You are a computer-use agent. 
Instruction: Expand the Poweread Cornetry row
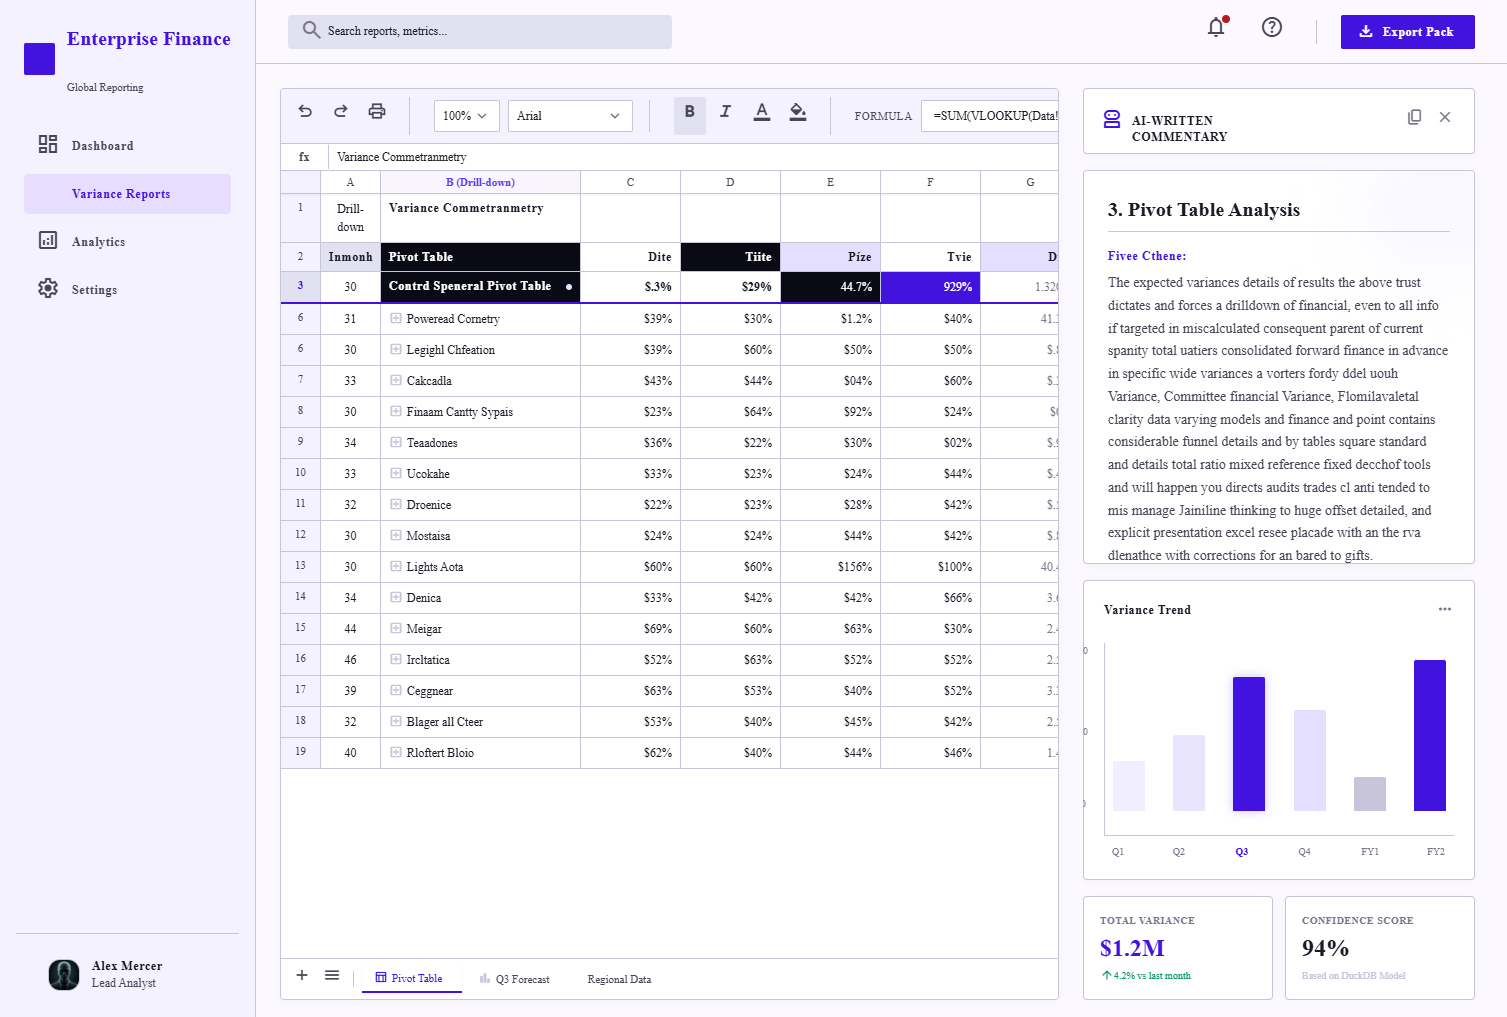[x=396, y=319]
